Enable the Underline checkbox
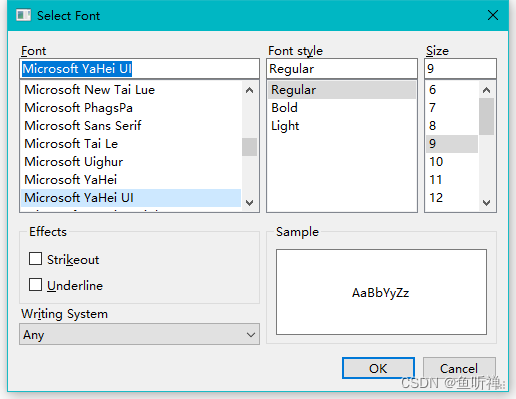This screenshot has height=399, width=516. point(35,285)
